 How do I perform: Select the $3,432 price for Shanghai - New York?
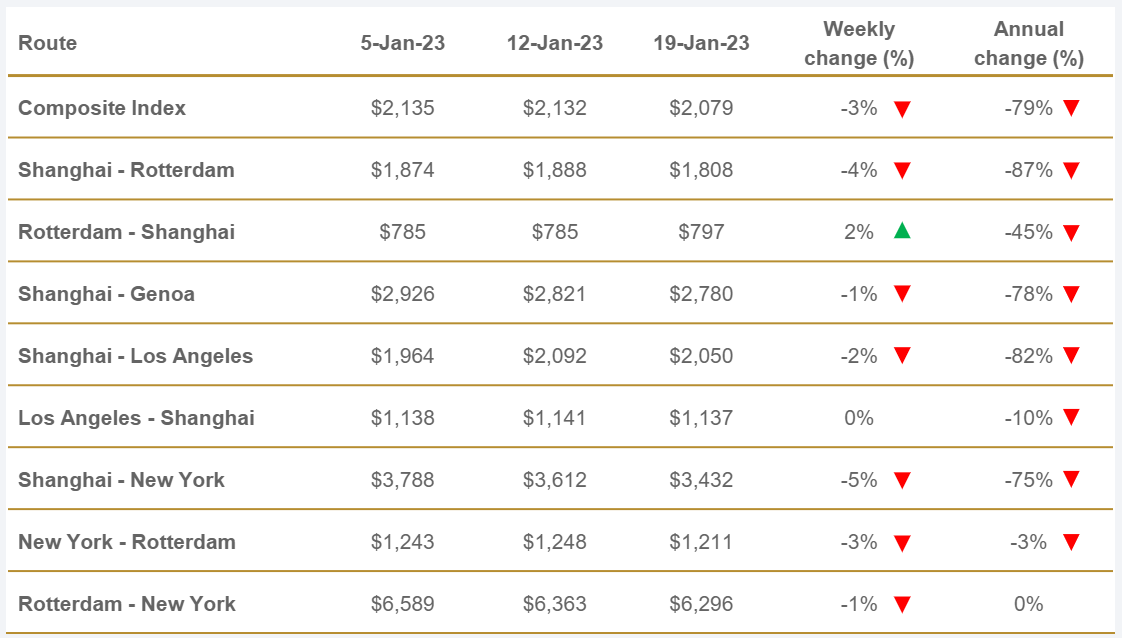tap(701, 480)
